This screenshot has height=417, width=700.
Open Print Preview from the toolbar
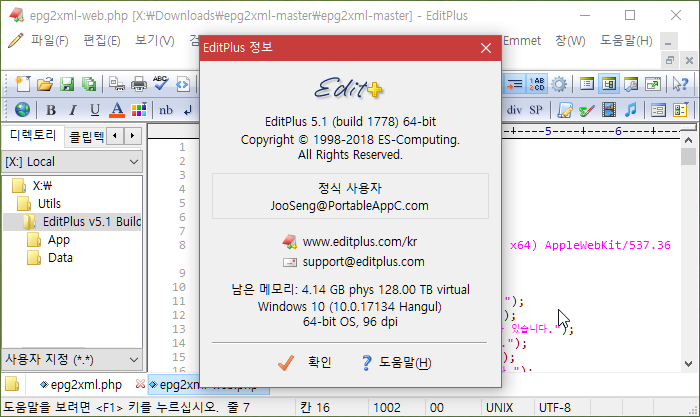[117, 84]
